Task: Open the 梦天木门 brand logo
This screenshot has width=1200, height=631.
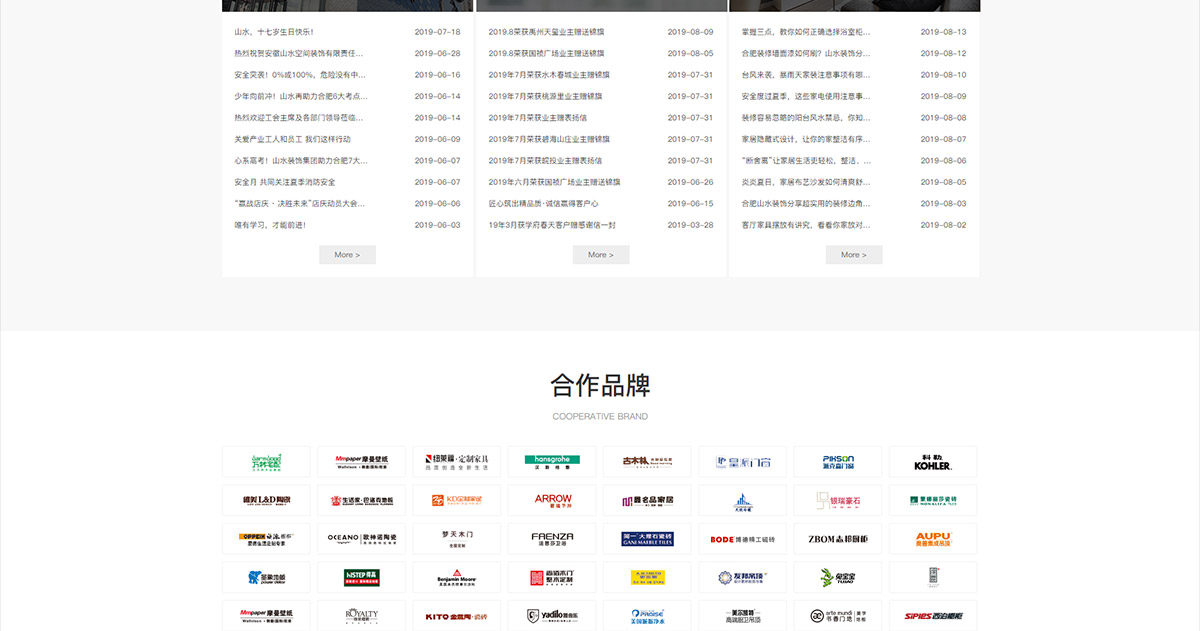Action: click(457, 538)
